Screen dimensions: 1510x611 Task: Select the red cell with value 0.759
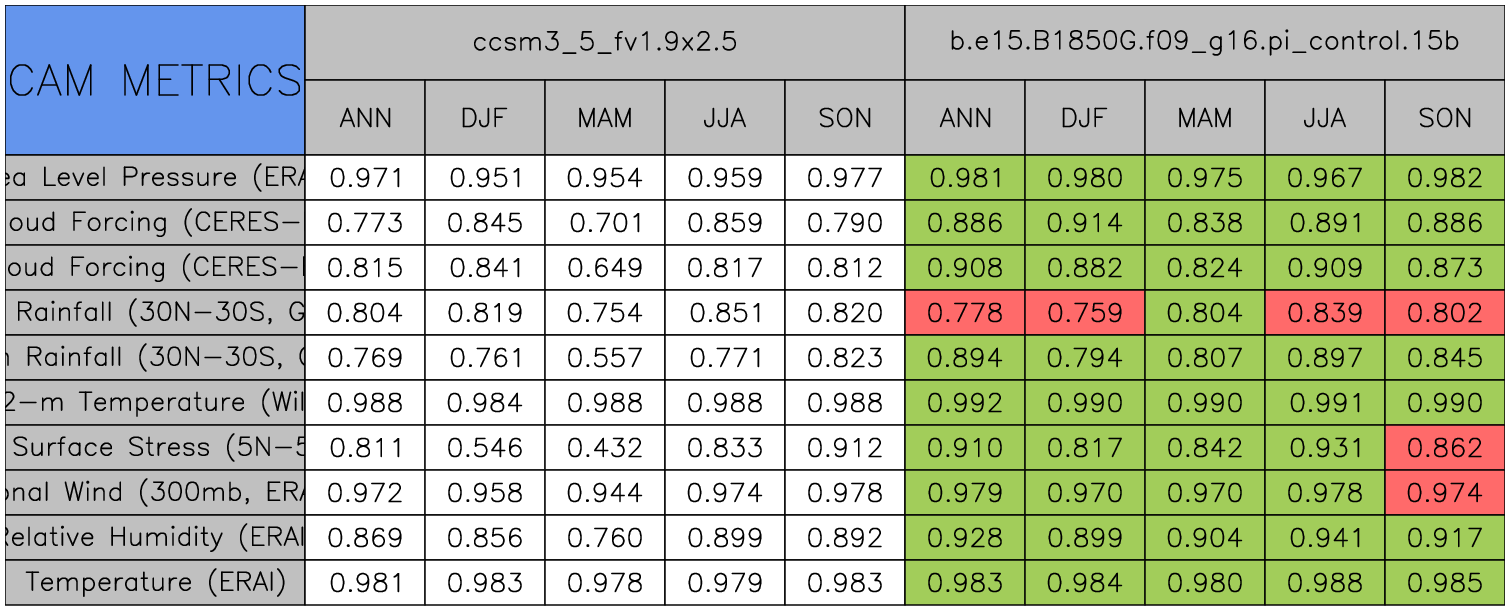coord(1085,313)
